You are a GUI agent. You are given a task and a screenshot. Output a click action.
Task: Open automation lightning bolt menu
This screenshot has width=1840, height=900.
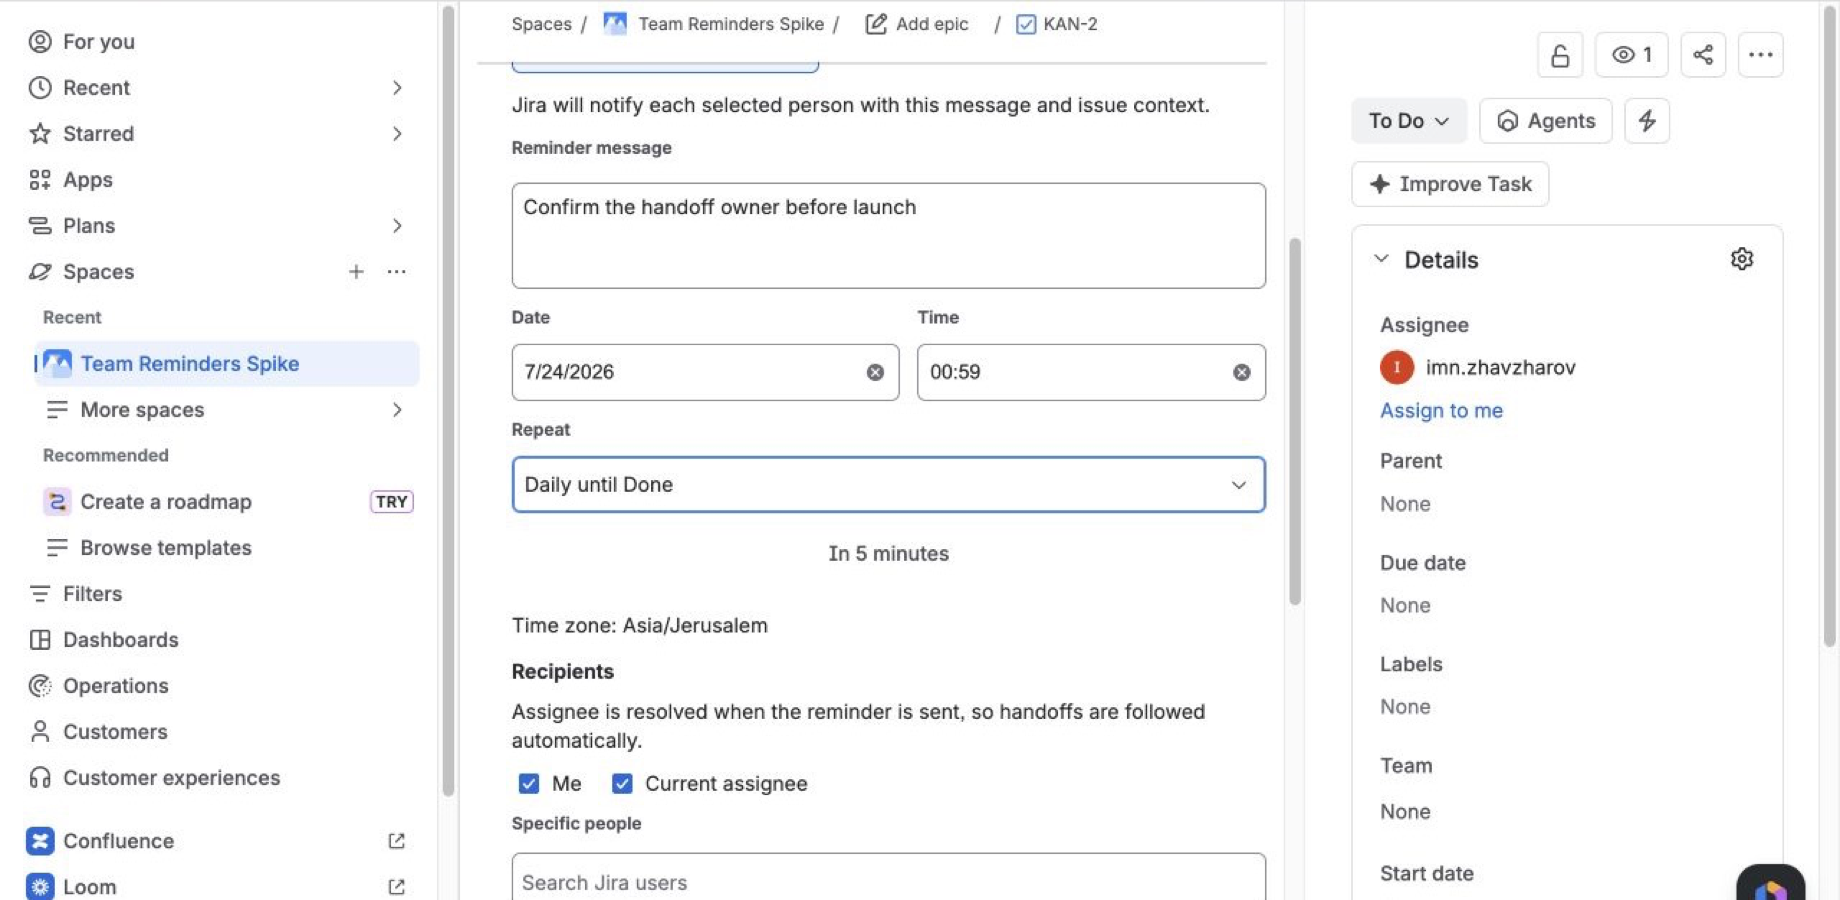tap(1647, 120)
